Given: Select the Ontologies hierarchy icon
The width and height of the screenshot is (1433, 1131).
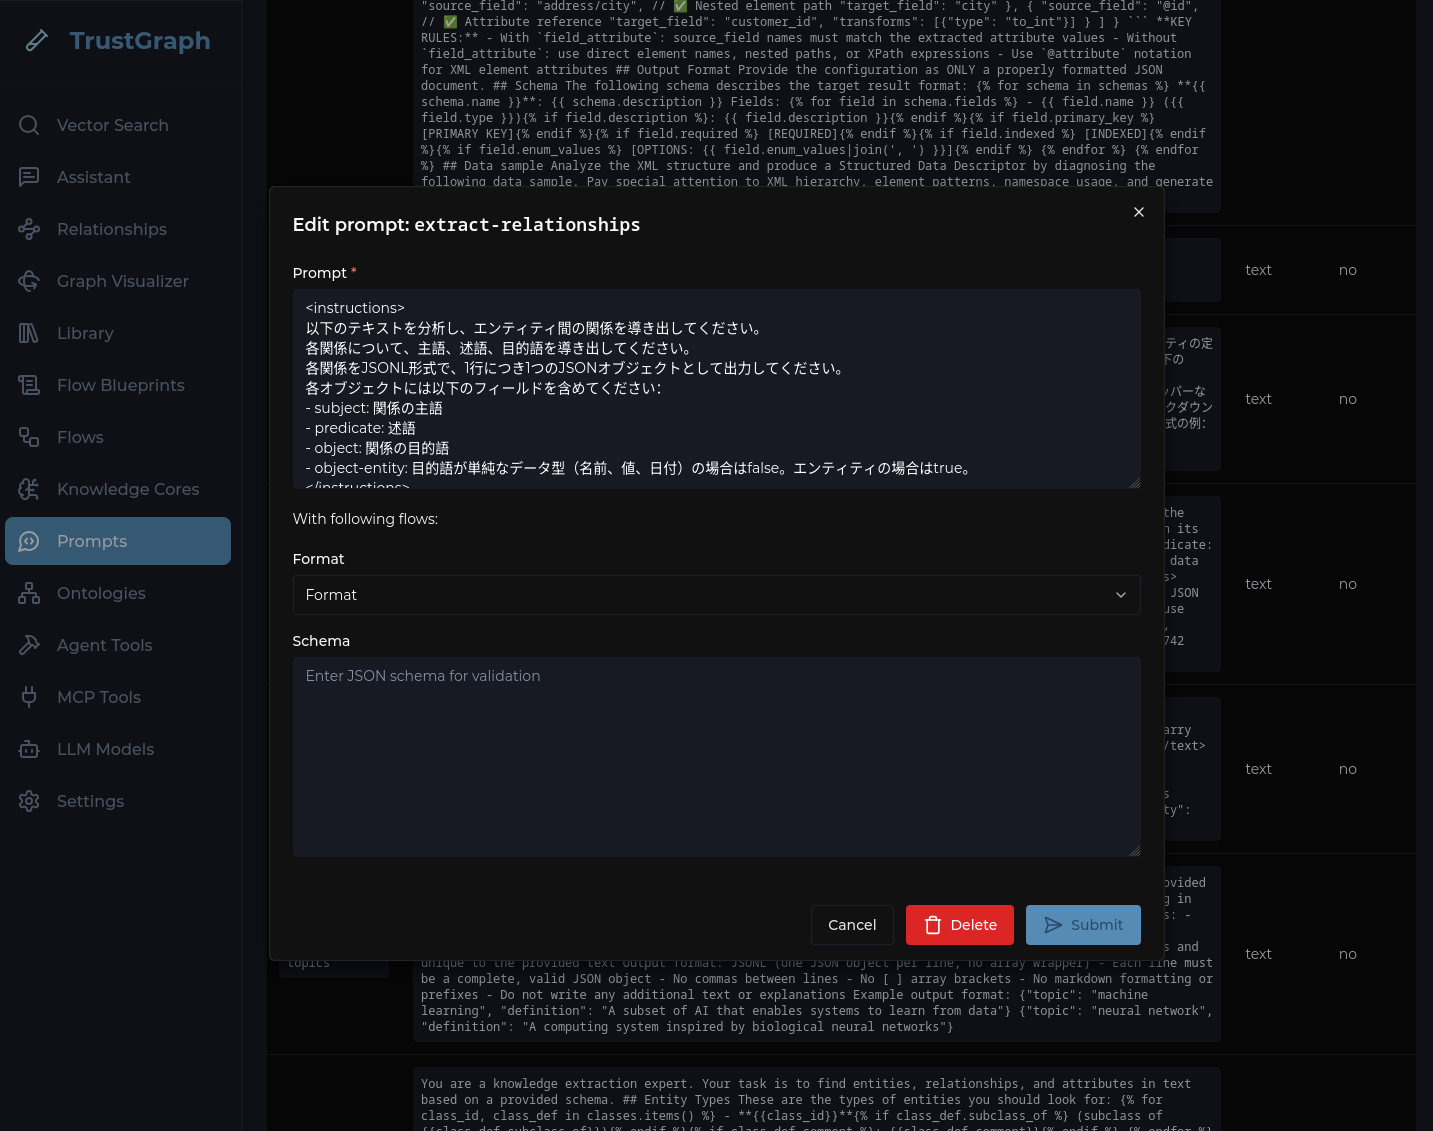Looking at the screenshot, I should click(29, 593).
